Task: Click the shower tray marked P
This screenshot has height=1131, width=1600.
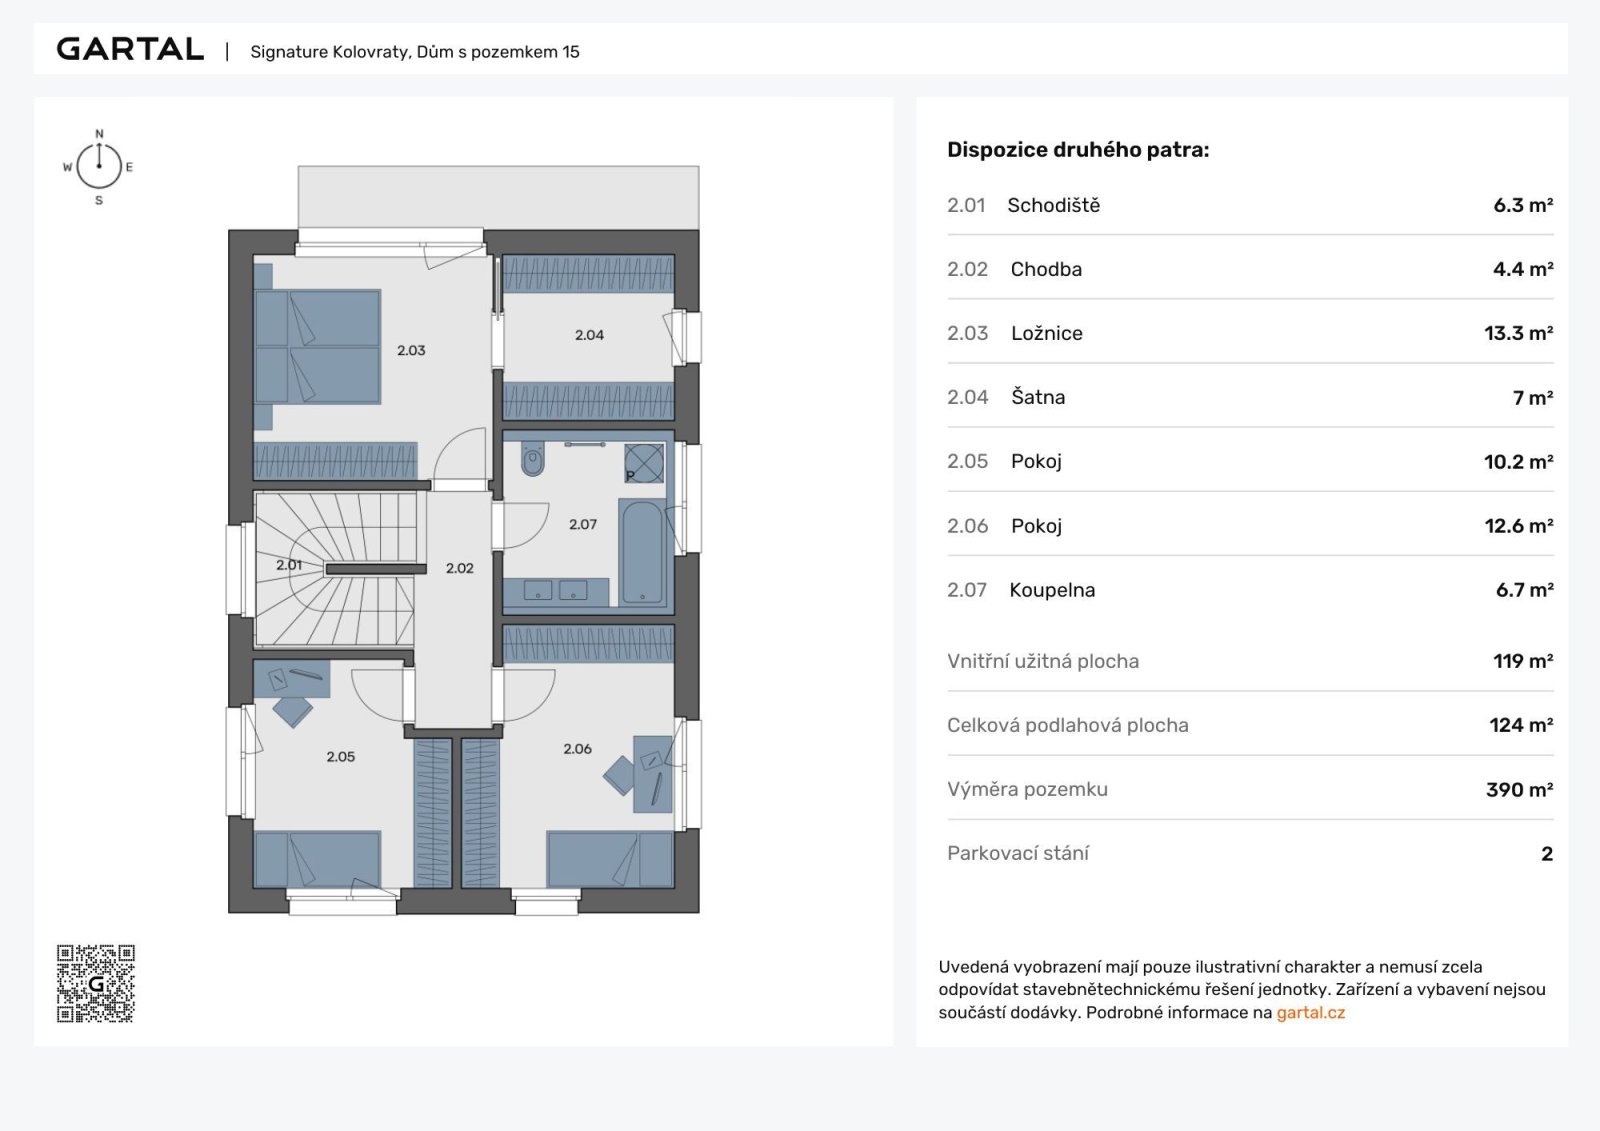Action: click(644, 464)
